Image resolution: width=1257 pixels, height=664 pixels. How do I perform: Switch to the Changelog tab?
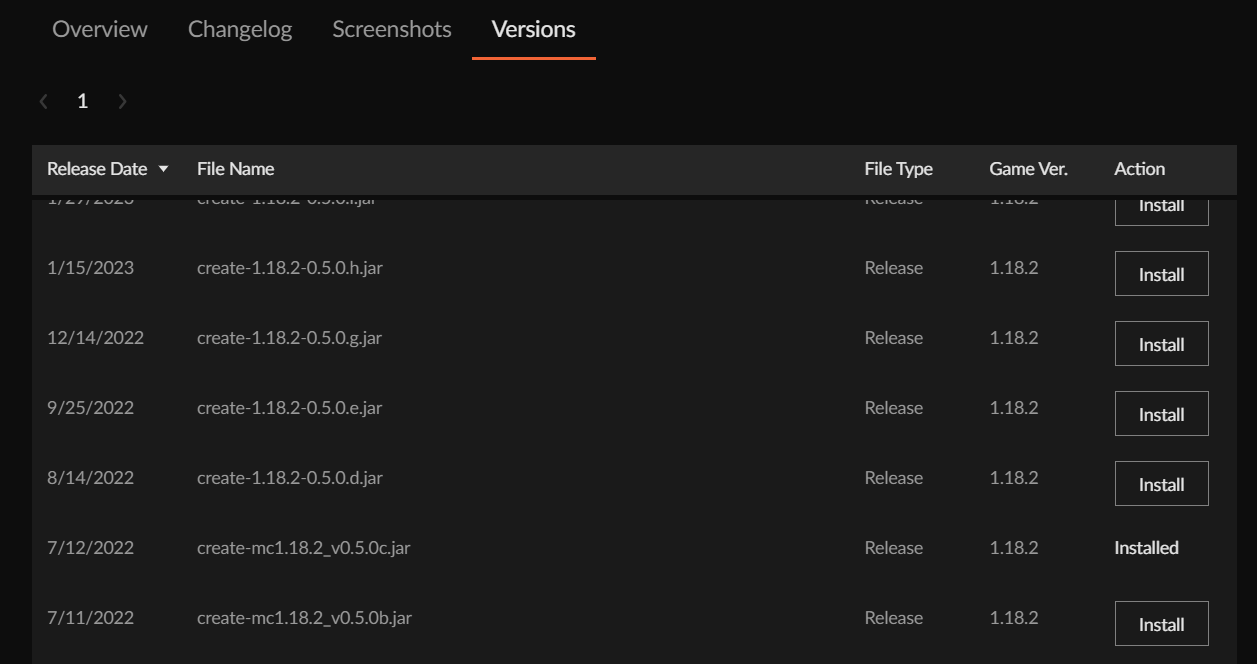click(x=240, y=29)
